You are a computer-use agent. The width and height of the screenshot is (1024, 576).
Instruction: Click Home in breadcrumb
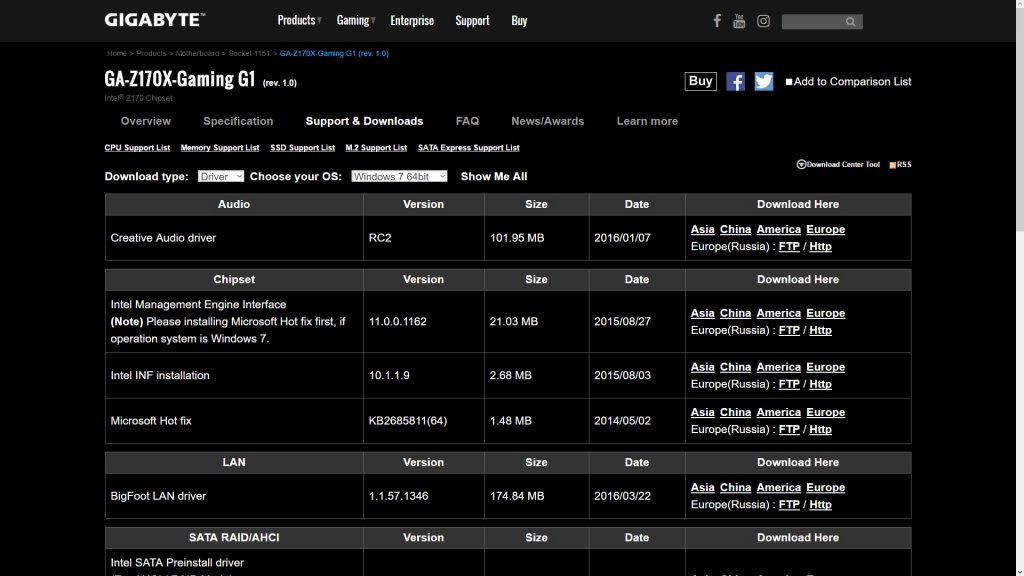(x=117, y=54)
